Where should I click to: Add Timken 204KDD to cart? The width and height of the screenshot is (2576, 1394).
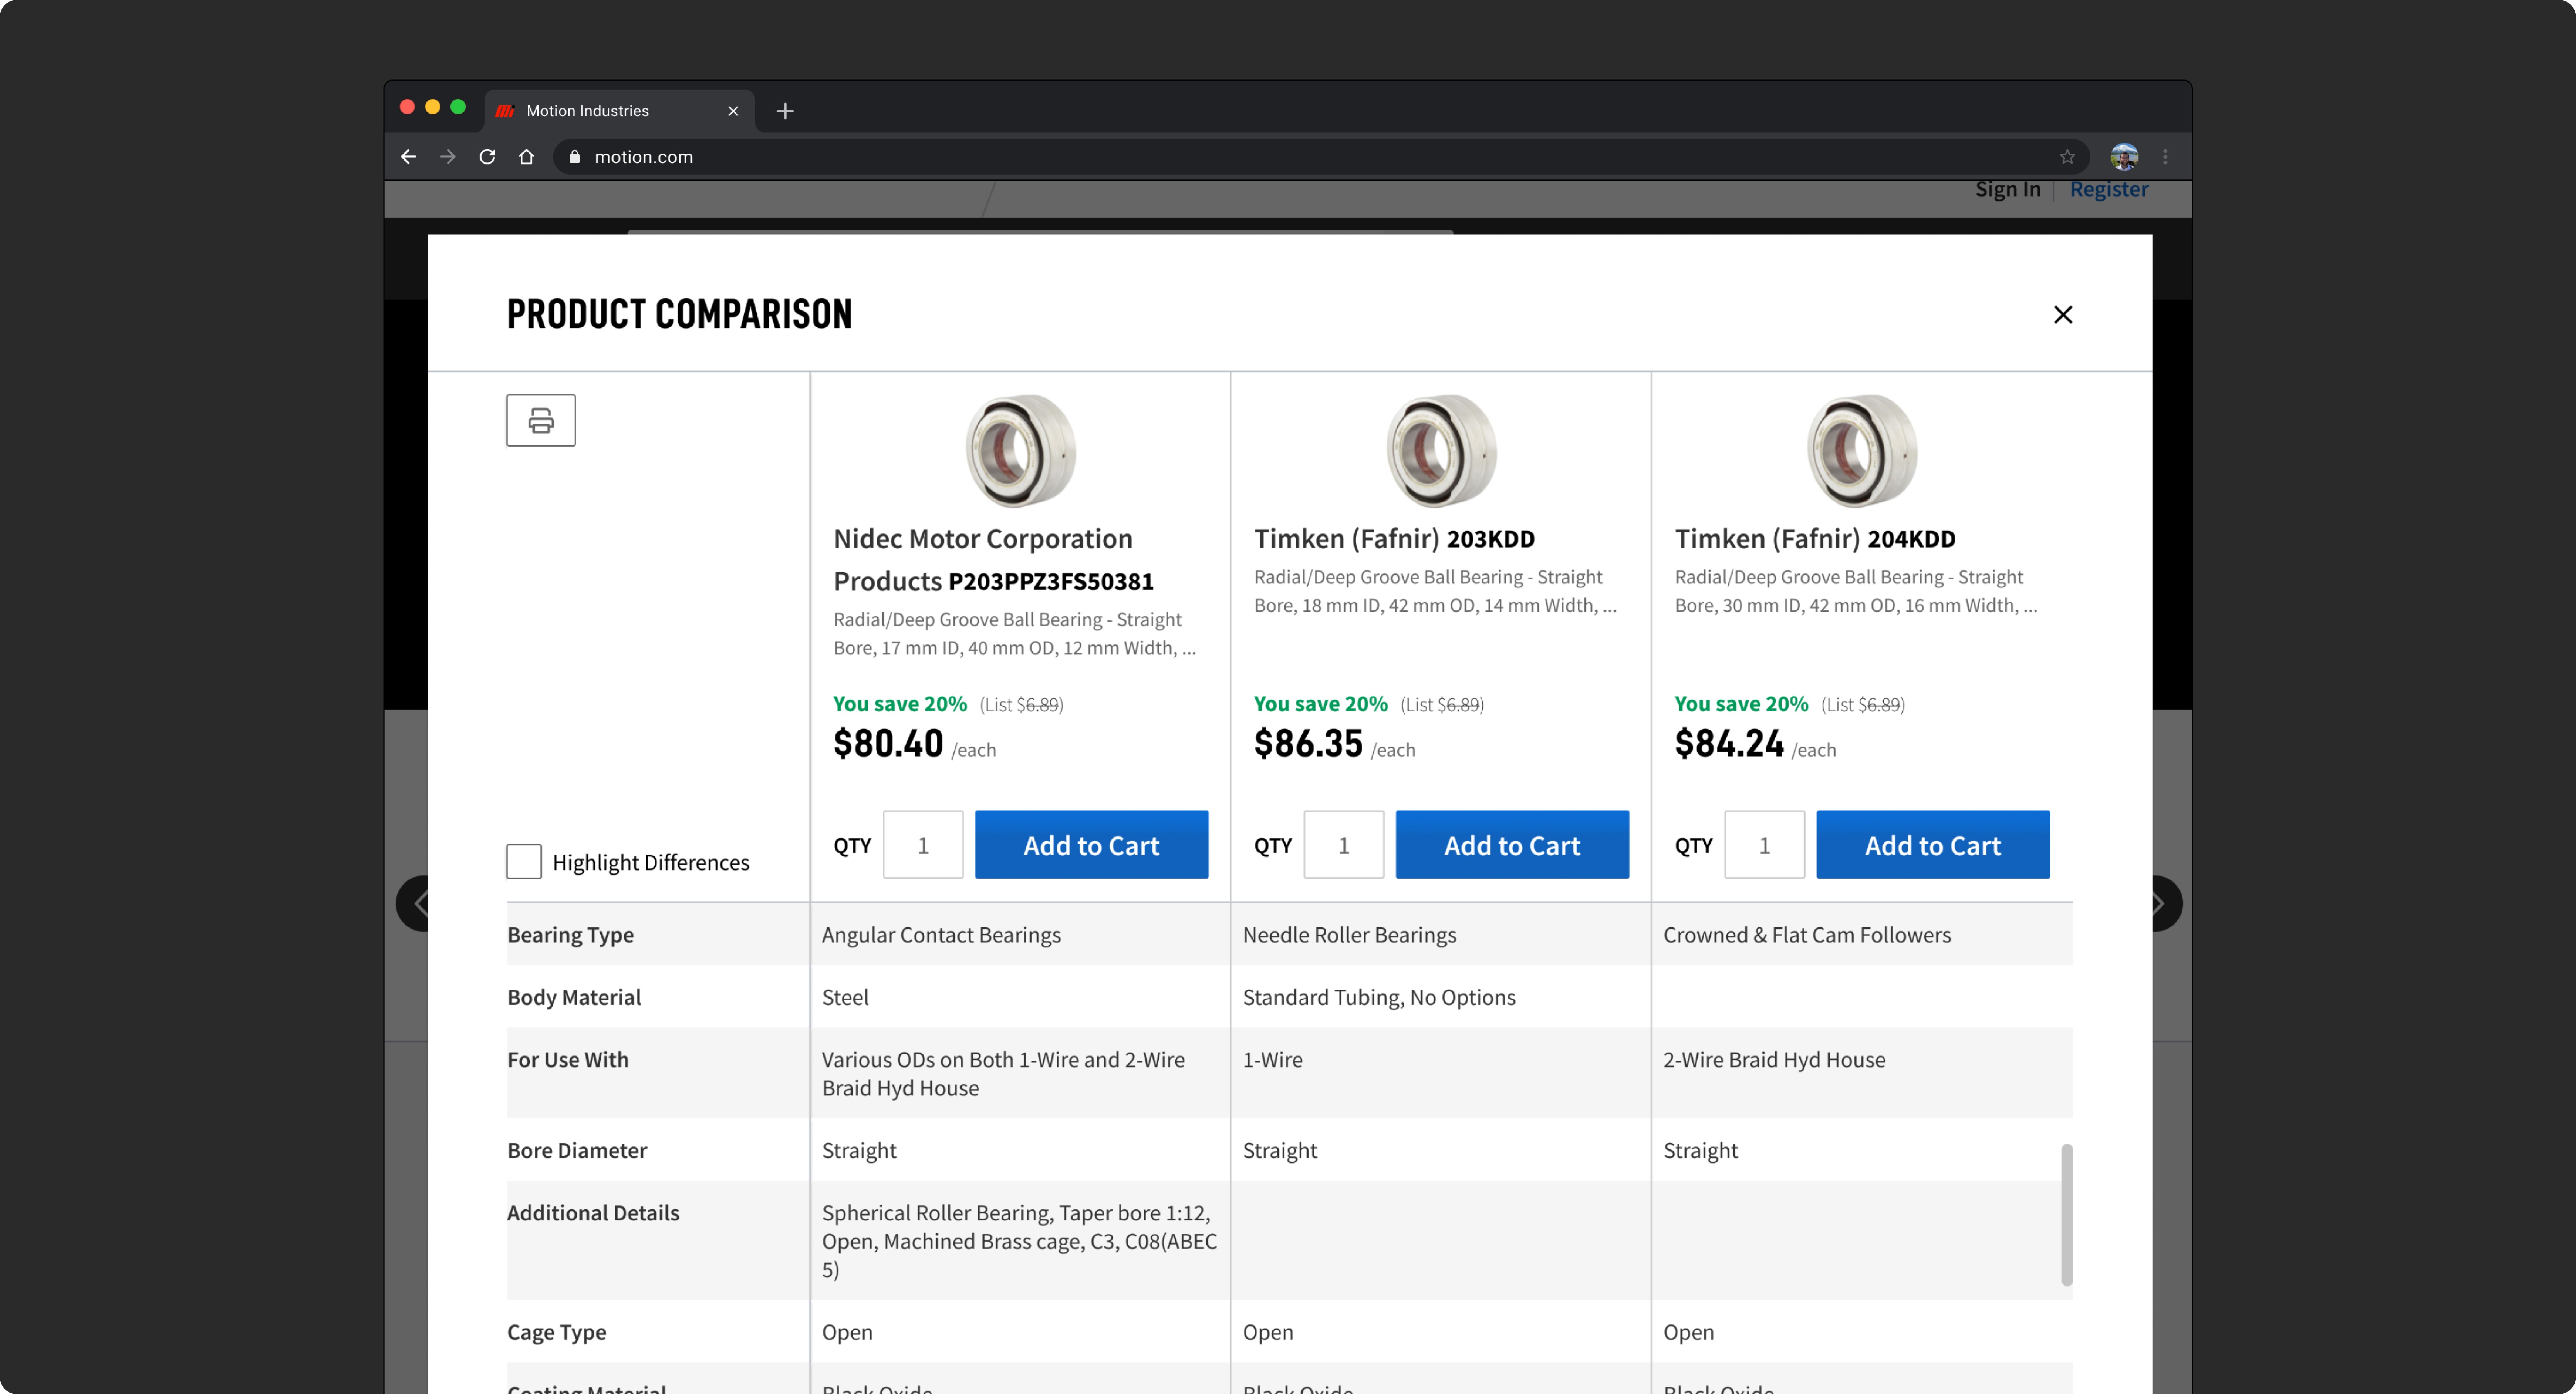click(x=1932, y=845)
